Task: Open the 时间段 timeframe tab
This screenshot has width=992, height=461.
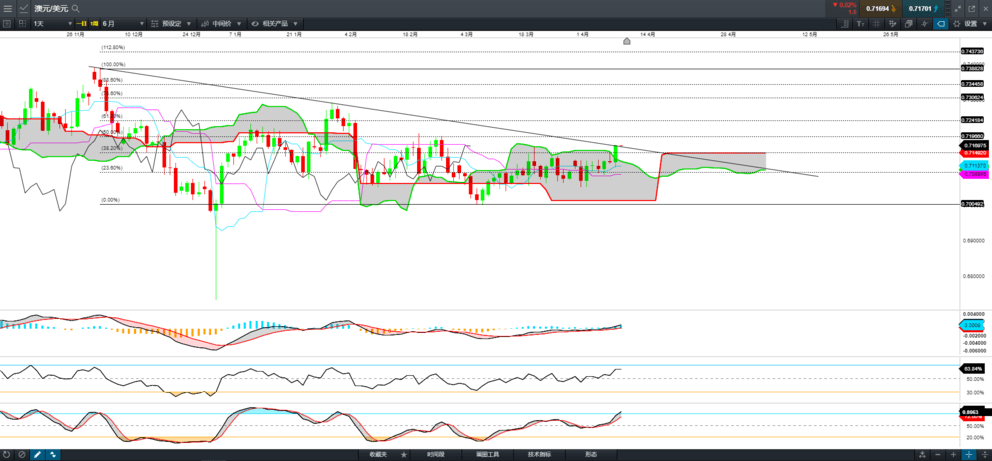Action: pyautogui.click(x=435, y=454)
